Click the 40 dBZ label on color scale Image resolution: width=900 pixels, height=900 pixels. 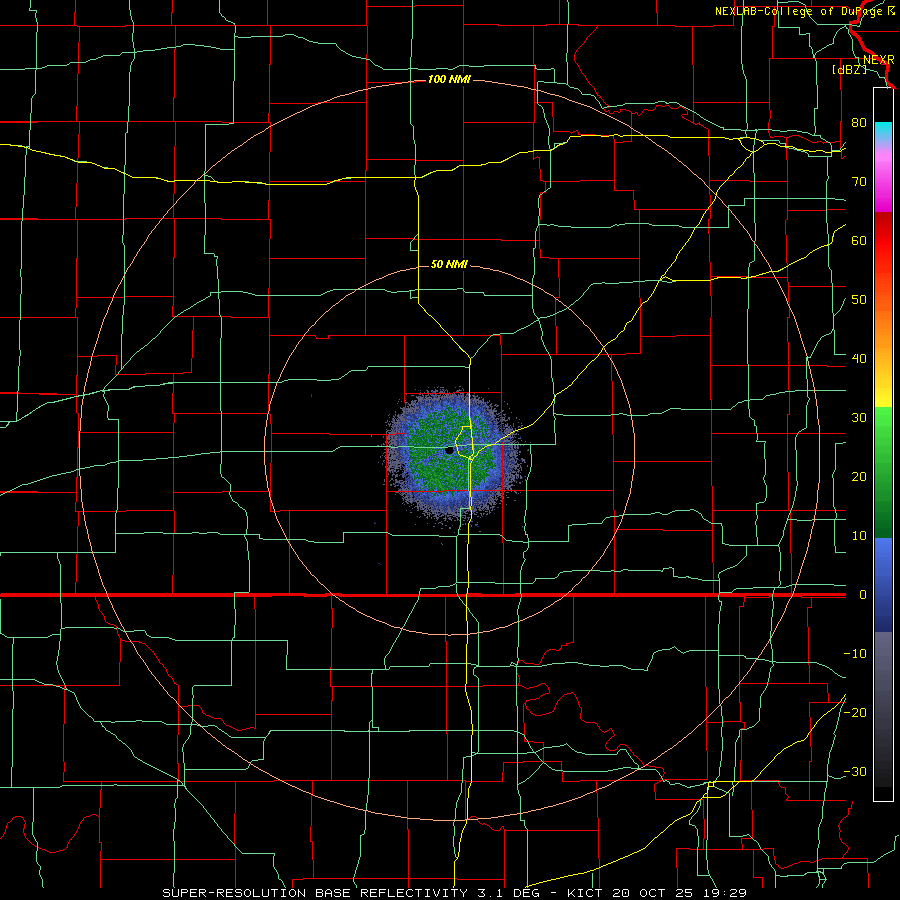859,358
